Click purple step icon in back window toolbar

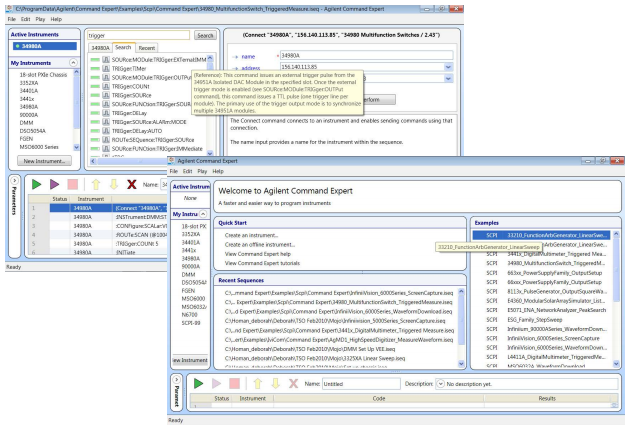pyautogui.click(x=53, y=185)
